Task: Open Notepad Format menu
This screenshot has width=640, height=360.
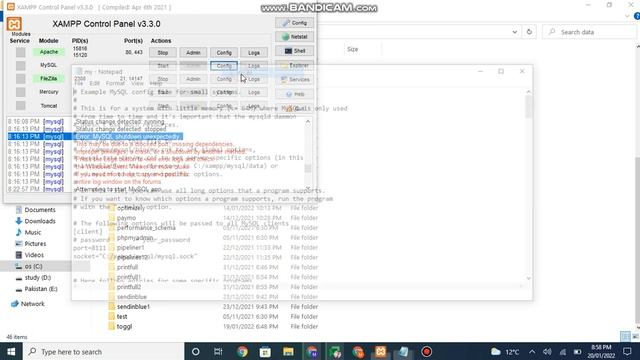Action: [x=115, y=83]
